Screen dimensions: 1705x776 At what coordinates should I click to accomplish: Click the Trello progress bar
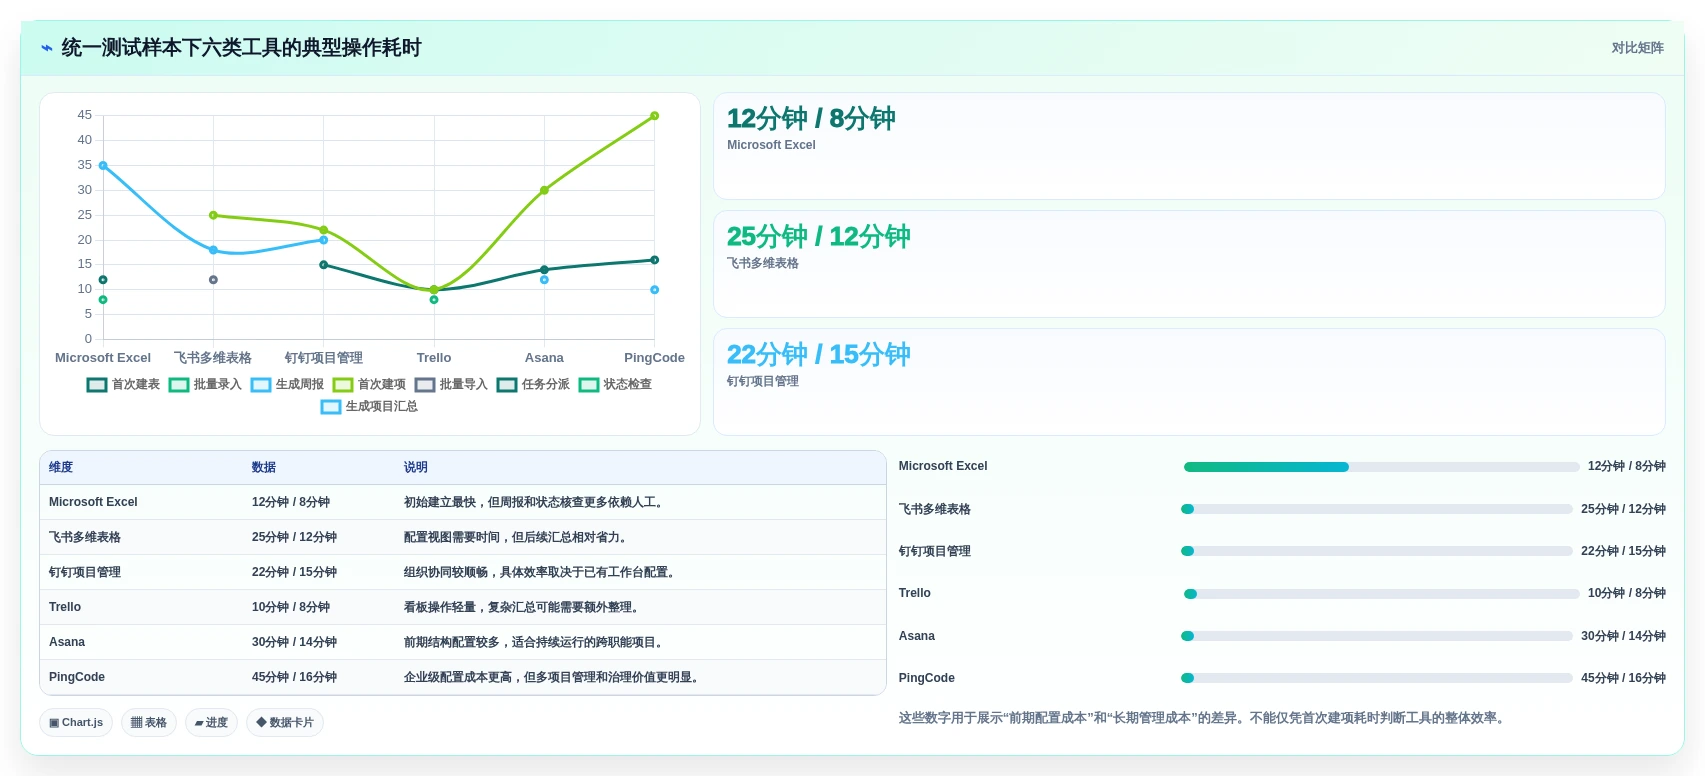[1381, 594]
